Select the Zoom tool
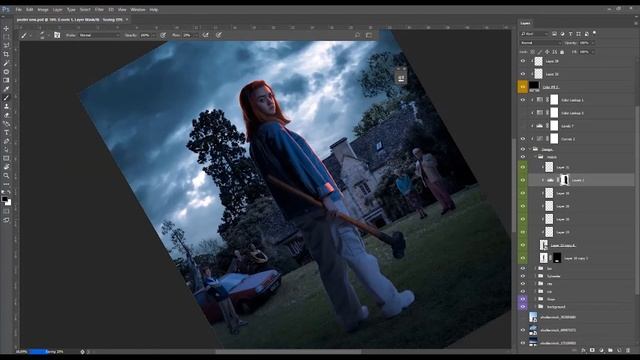Image resolution: width=640 pixels, height=360 pixels. [x=6, y=176]
